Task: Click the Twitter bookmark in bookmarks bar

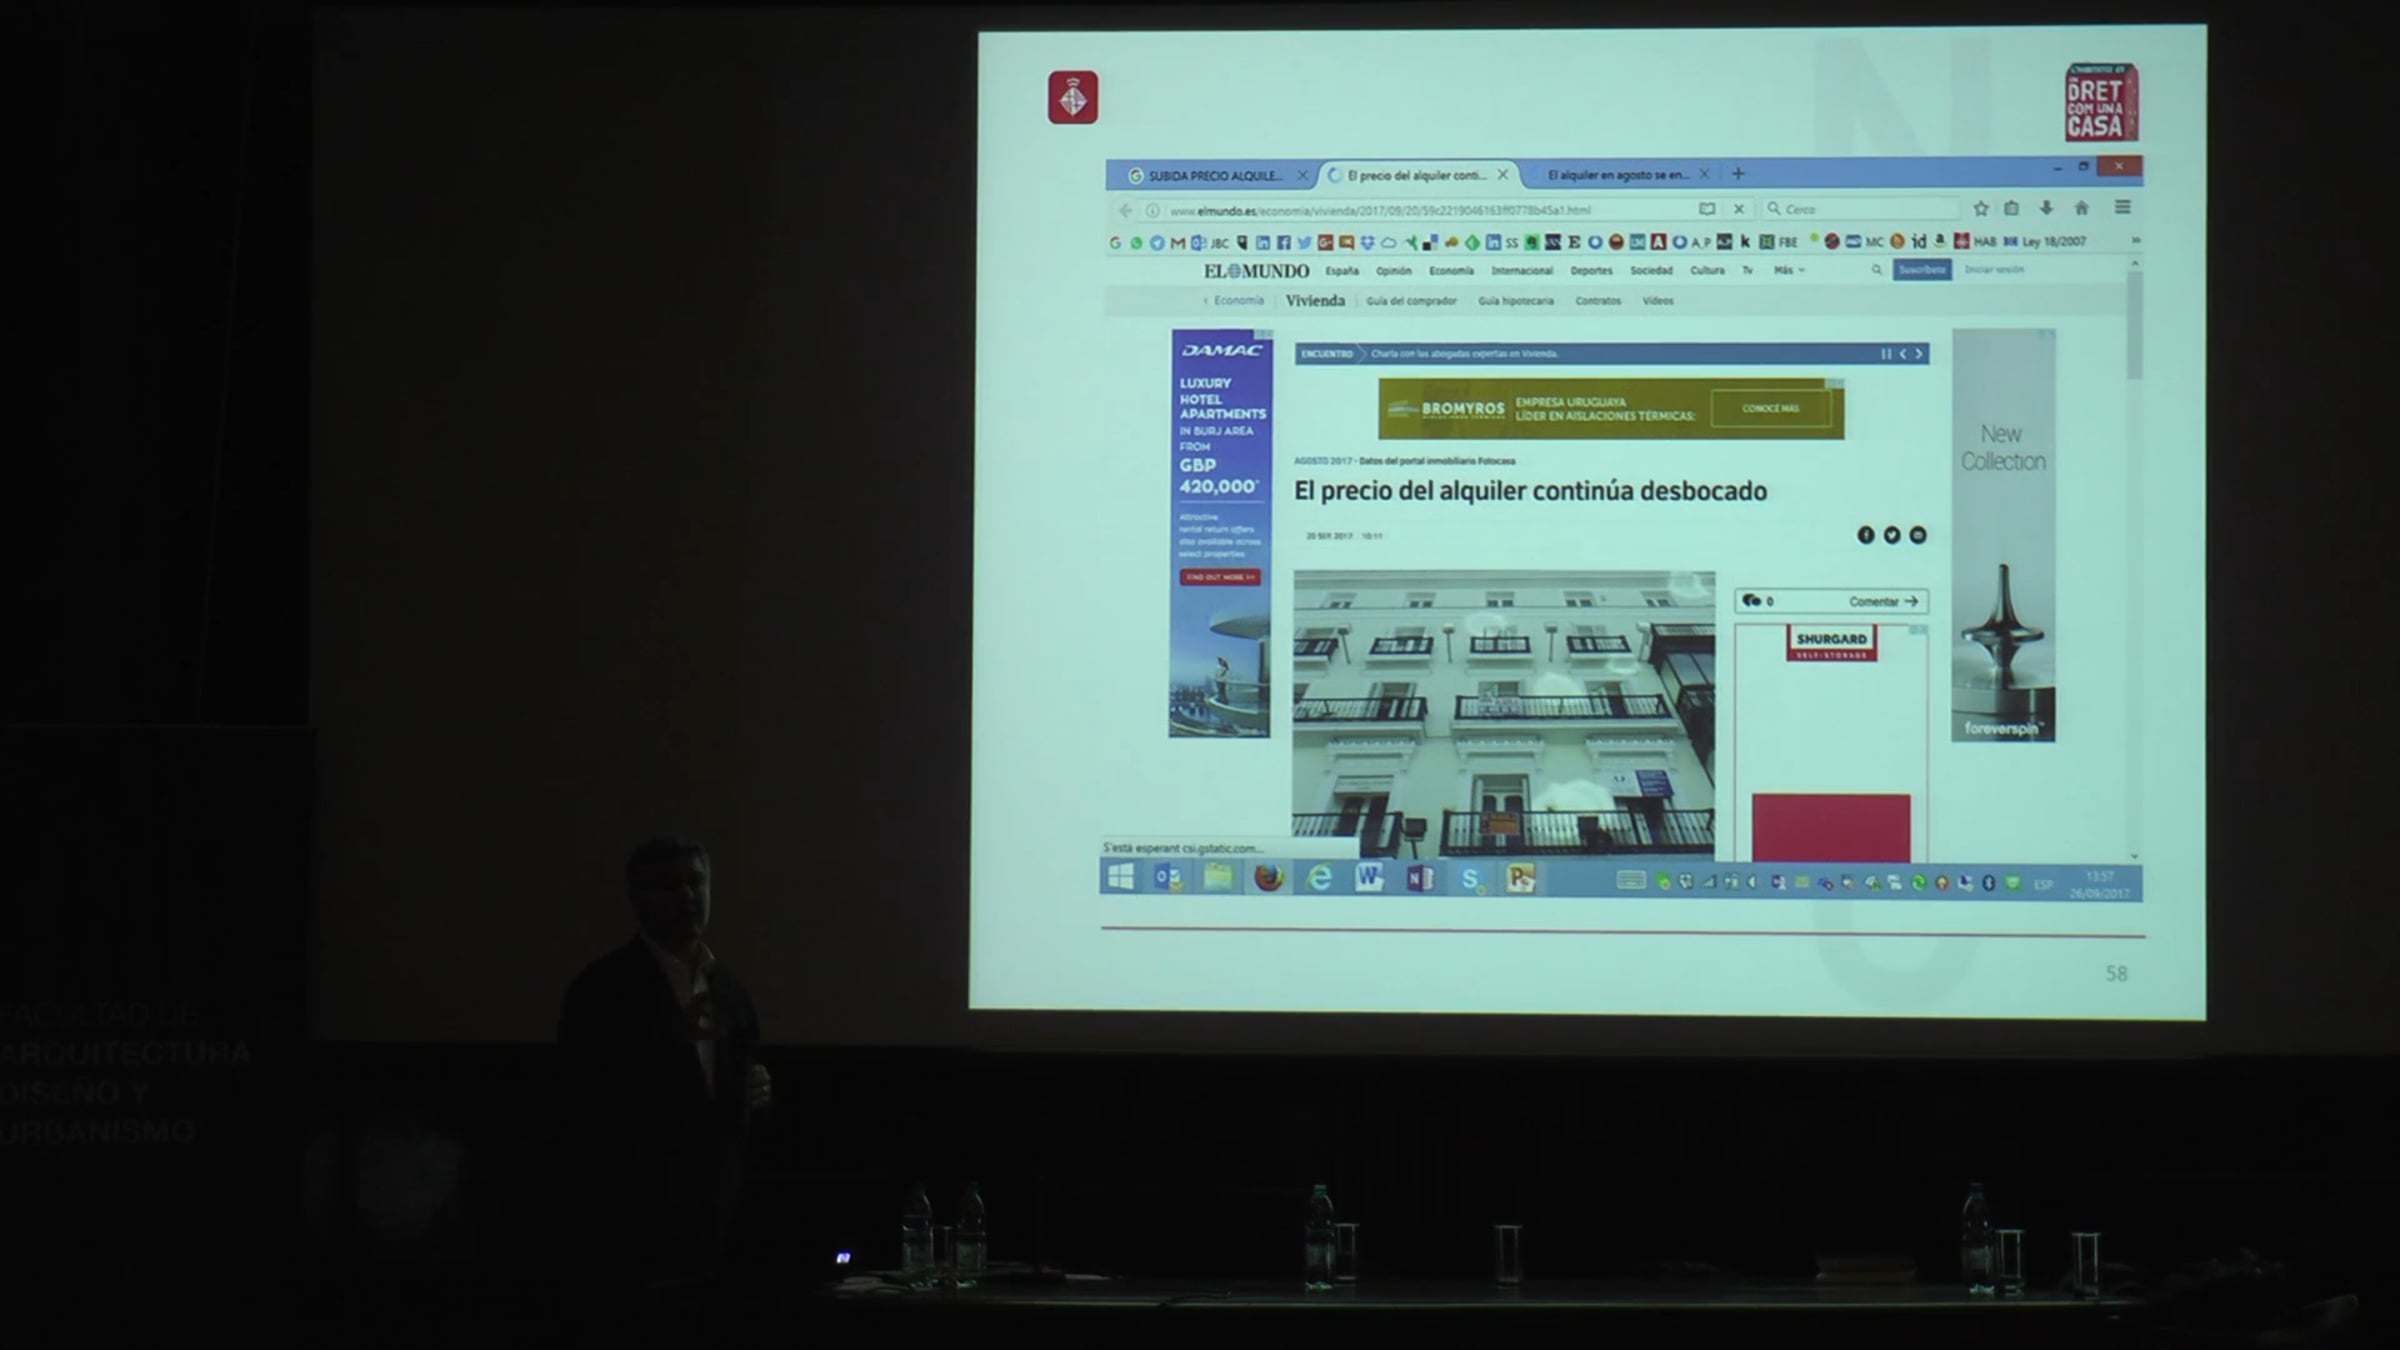Action: pos(1304,242)
